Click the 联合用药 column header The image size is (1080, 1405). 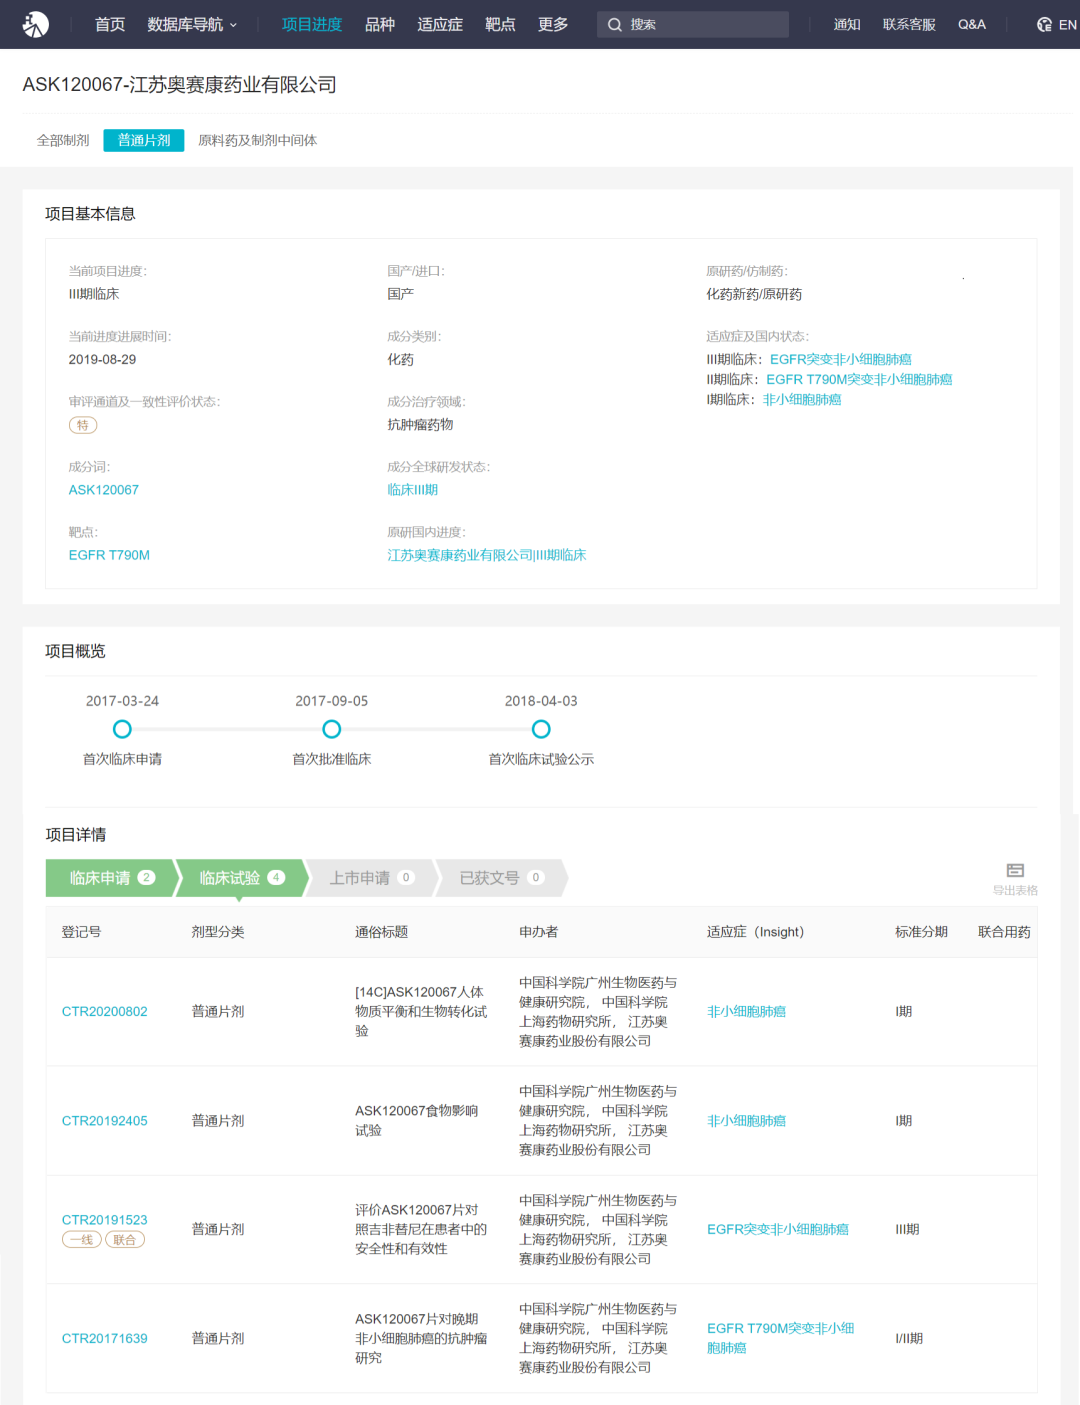(1004, 932)
